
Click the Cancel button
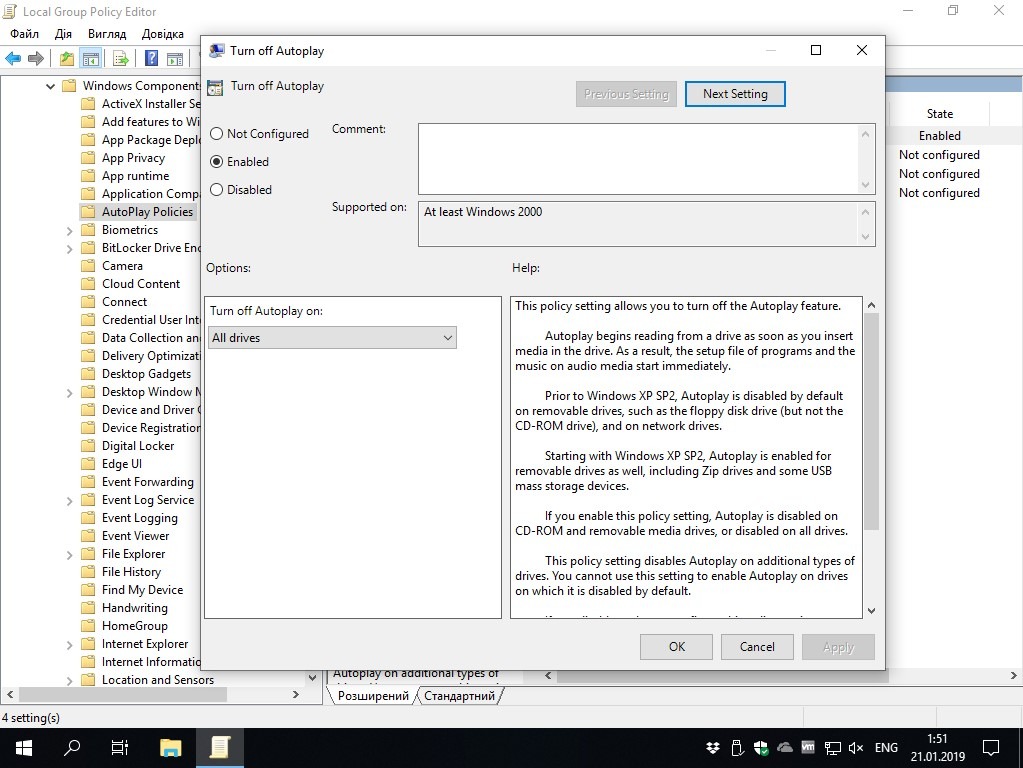point(757,647)
